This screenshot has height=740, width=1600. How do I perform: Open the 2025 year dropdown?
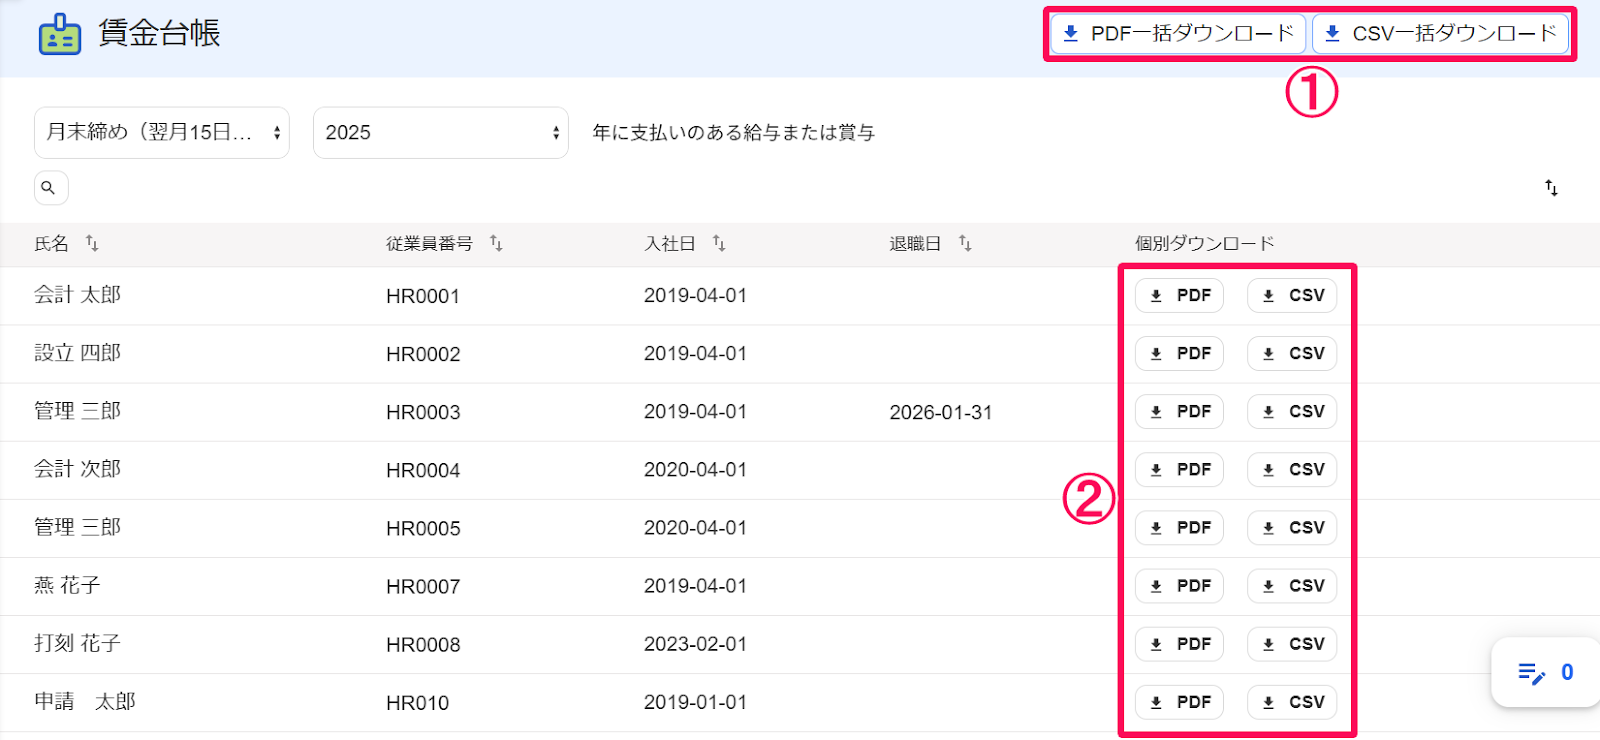[441, 133]
